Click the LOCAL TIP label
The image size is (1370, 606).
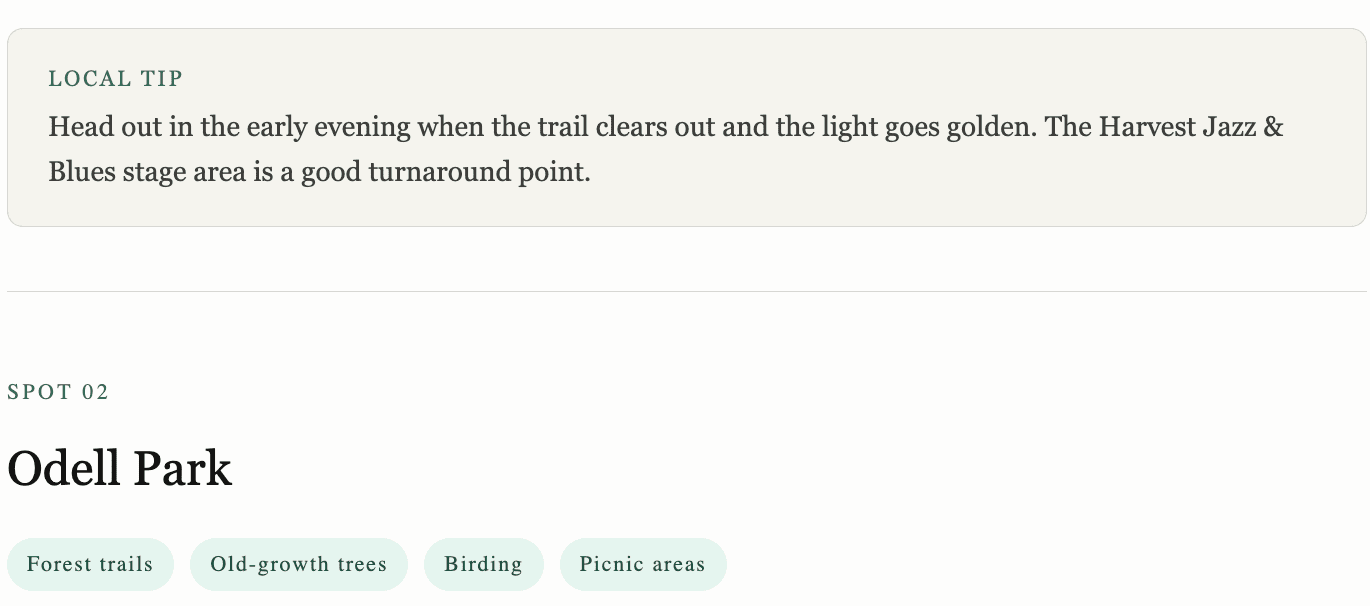click(116, 79)
